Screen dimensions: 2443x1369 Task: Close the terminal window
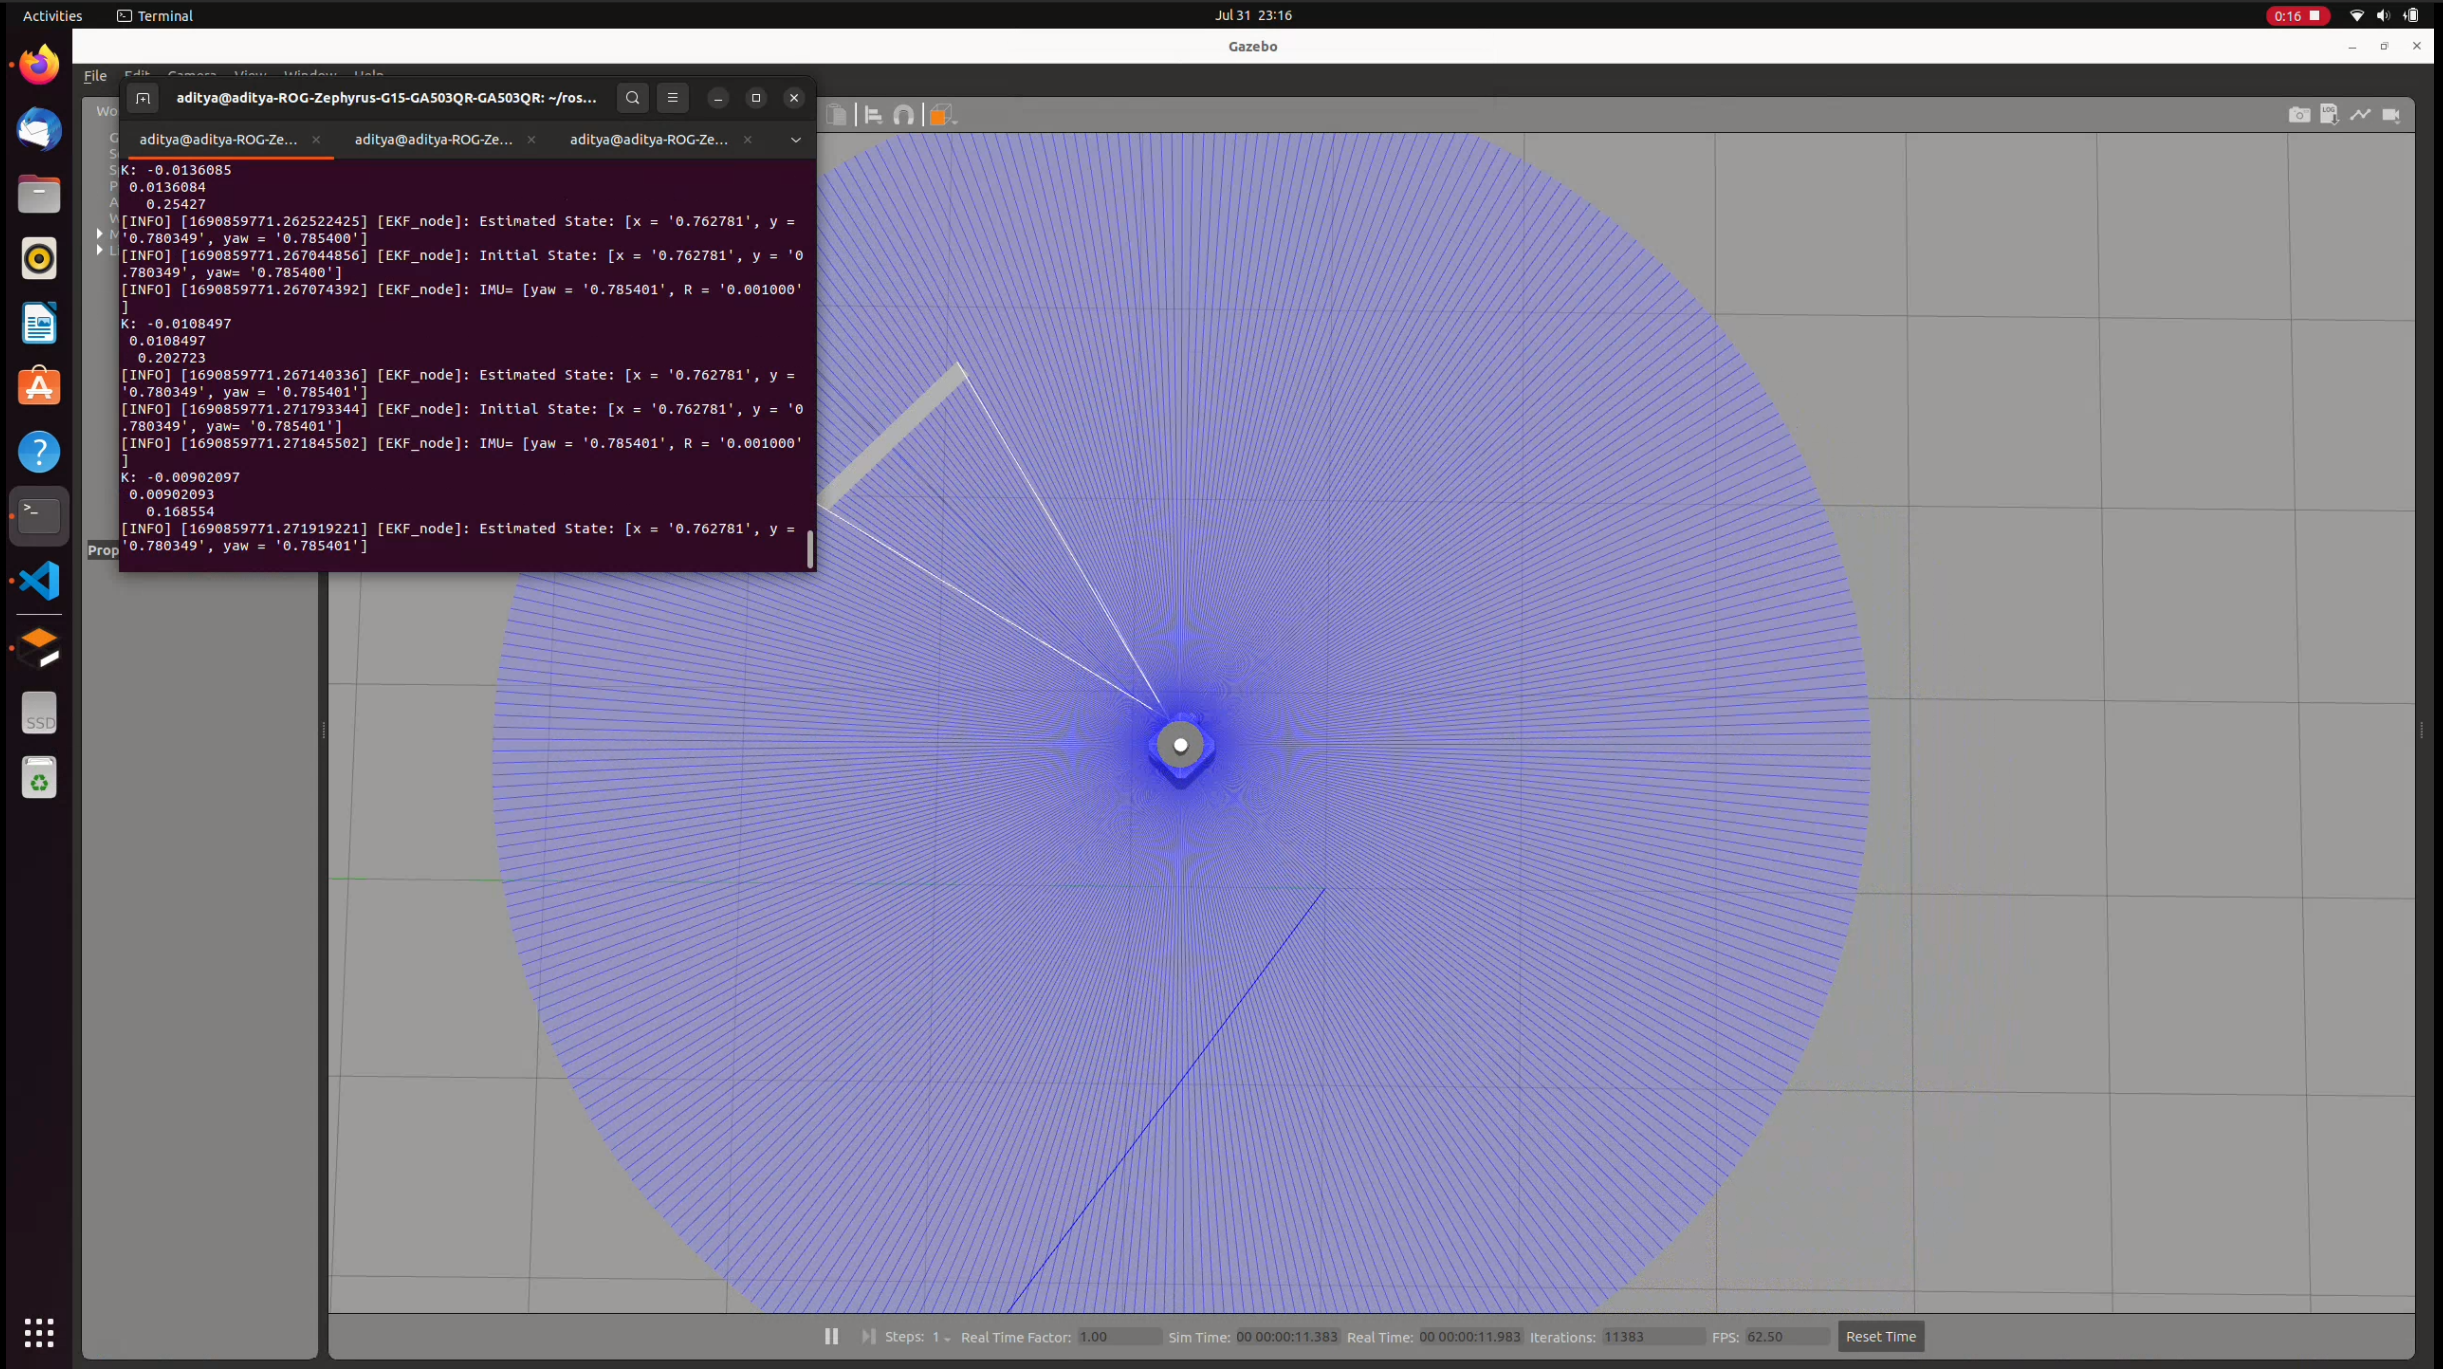click(794, 98)
